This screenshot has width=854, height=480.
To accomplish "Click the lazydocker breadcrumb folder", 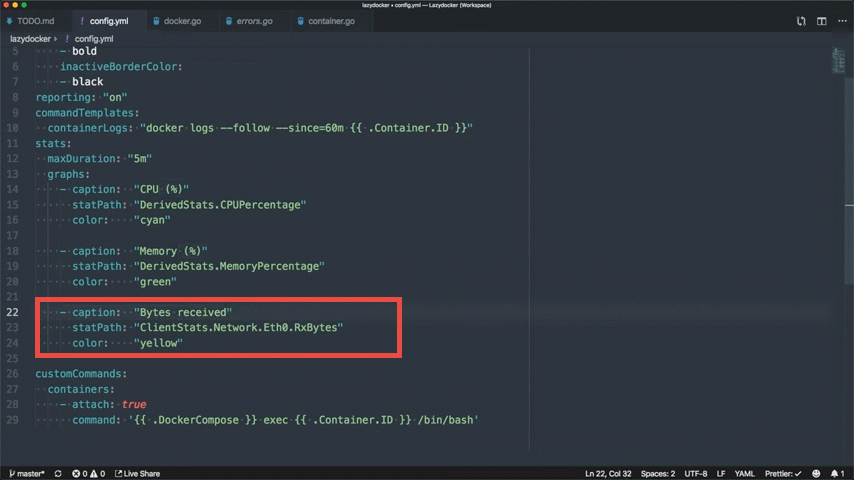I will 30,38.
